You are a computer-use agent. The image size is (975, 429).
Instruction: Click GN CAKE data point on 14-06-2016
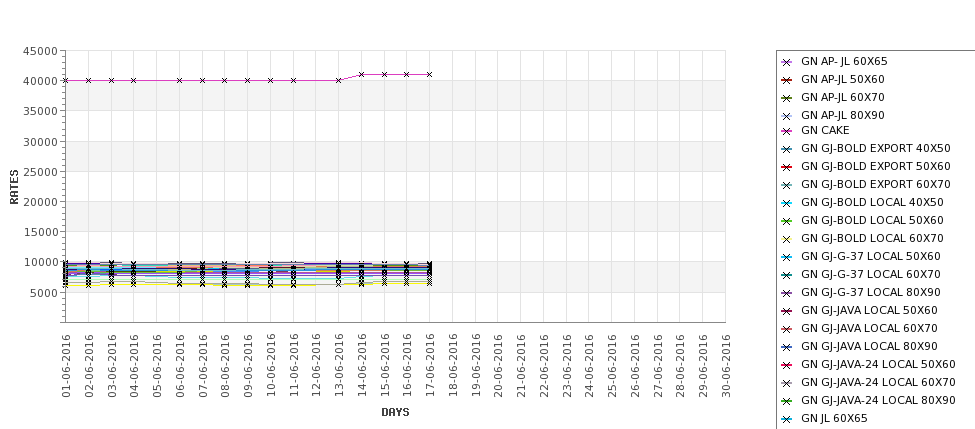(361, 74)
